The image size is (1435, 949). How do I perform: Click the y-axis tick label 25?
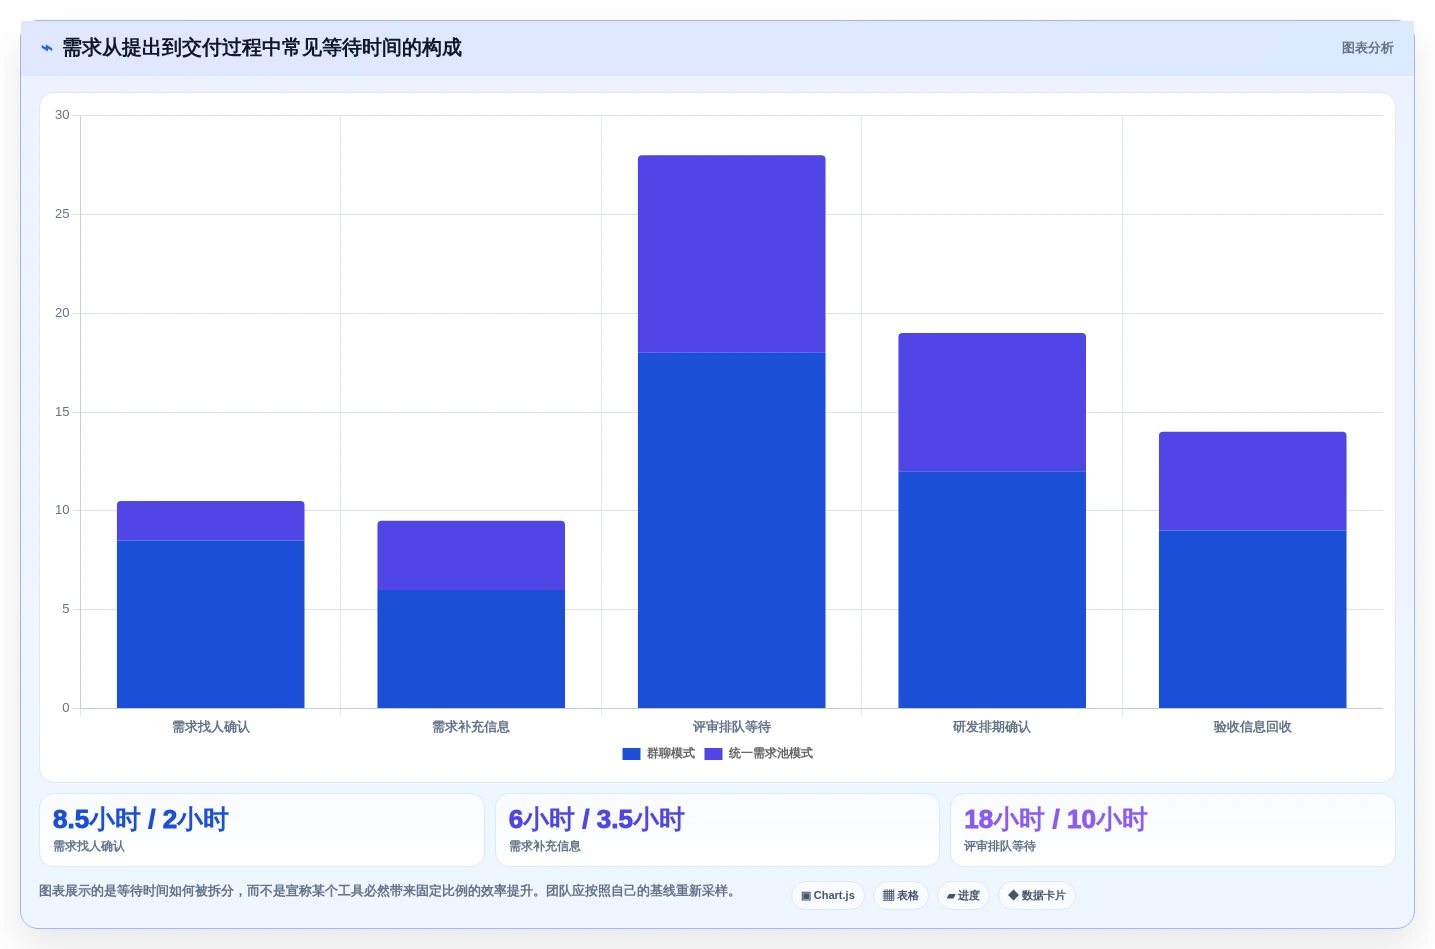click(62, 214)
